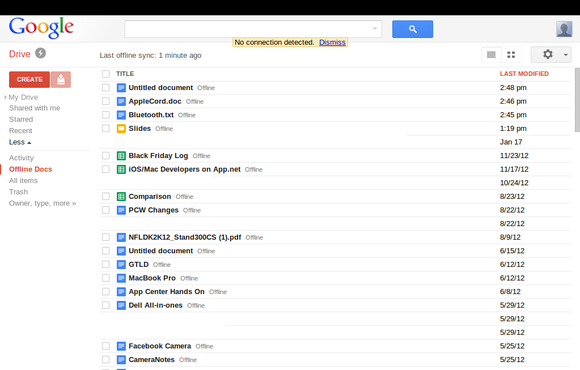Click the red Create button
Screen dimensions: 580x370
point(30,80)
